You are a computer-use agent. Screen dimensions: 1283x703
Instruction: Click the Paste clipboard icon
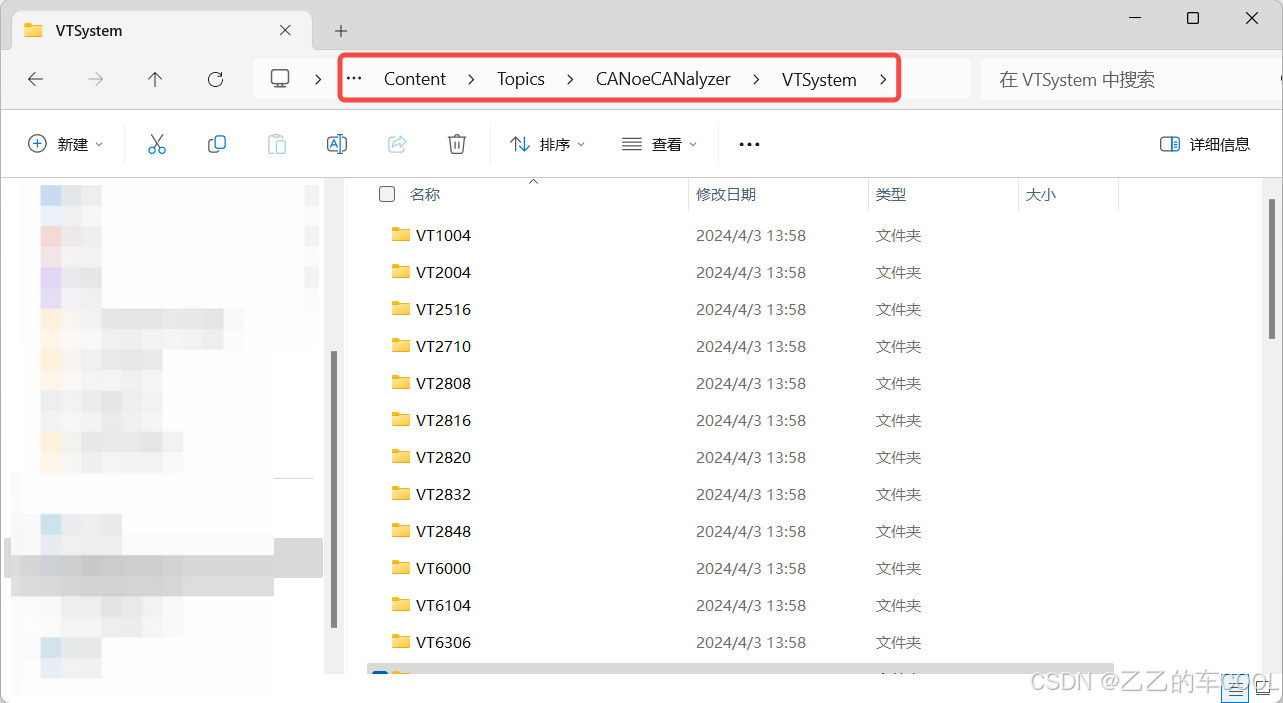point(277,144)
